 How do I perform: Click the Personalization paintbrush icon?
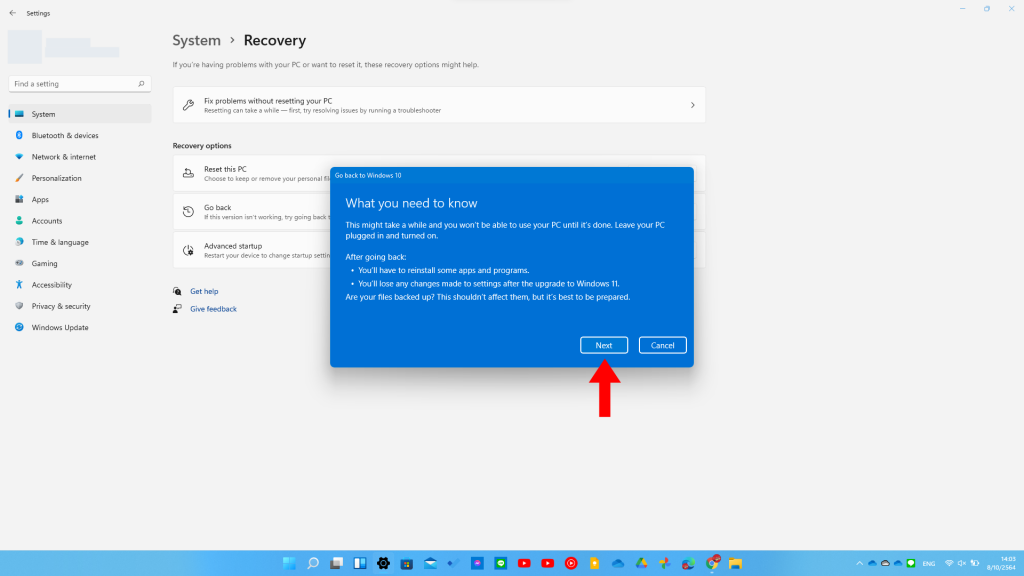tap(19, 178)
